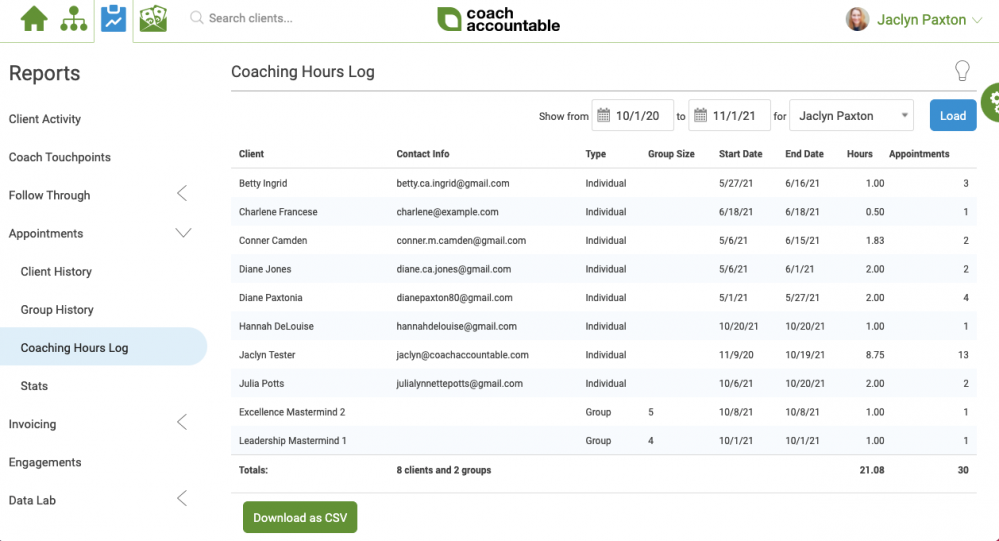The width and height of the screenshot is (999, 541).
Task: Expand the Follow Through section
Action: pos(182,194)
